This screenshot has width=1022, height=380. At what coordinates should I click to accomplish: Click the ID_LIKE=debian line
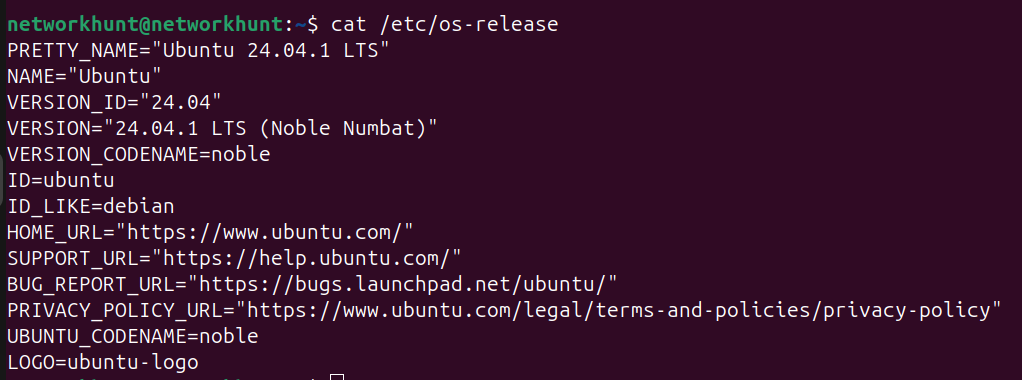[x=91, y=207]
